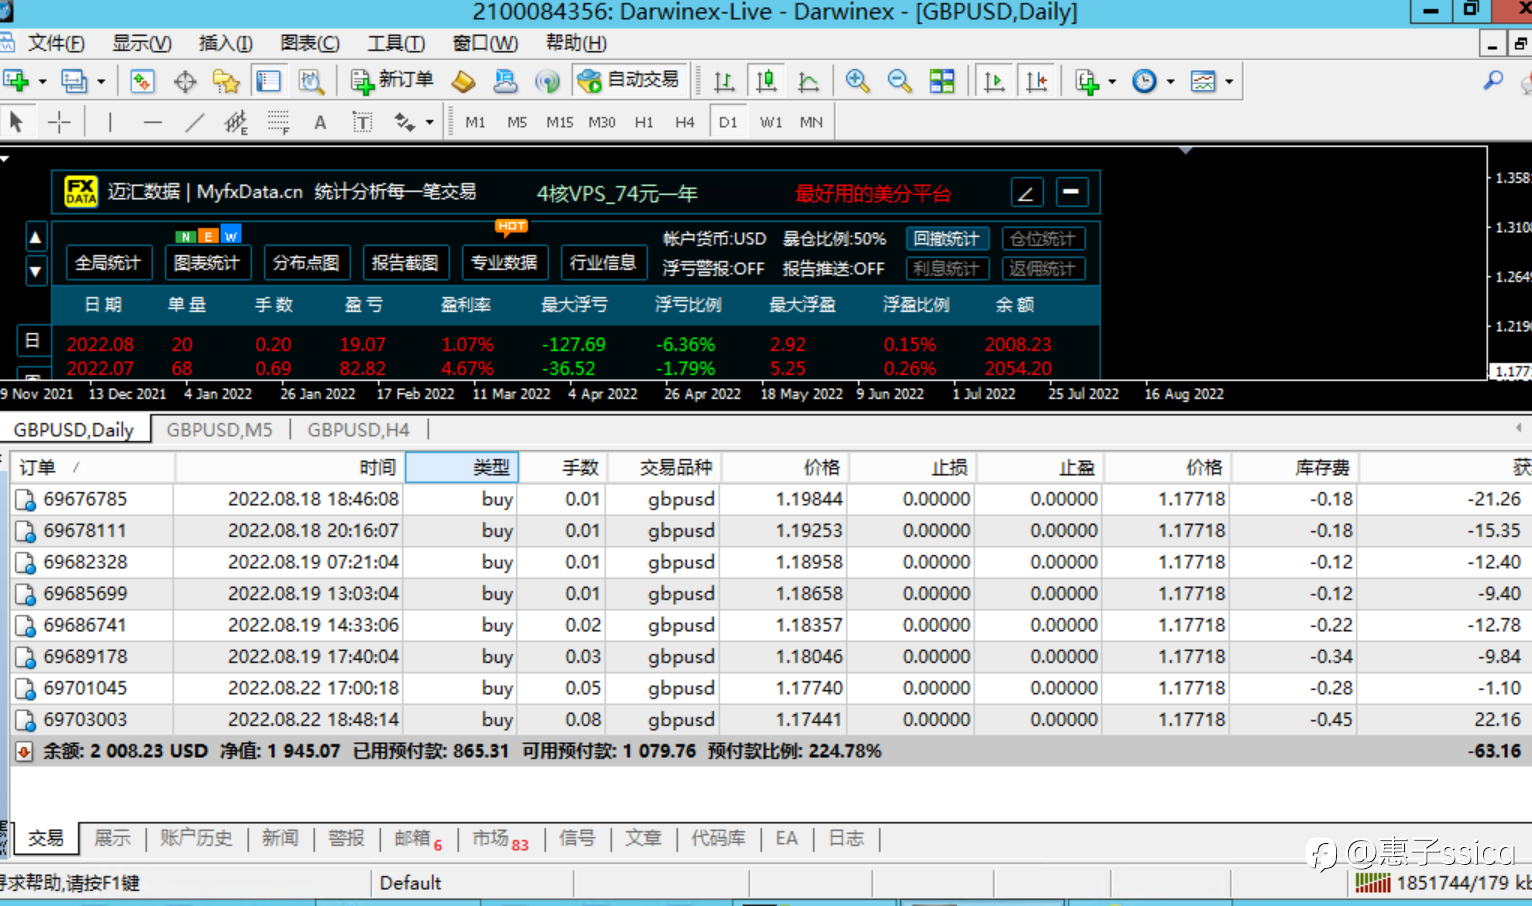Select the trendline drawing tool
Image resolution: width=1532 pixels, height=906 pixels.
[194, 122]
